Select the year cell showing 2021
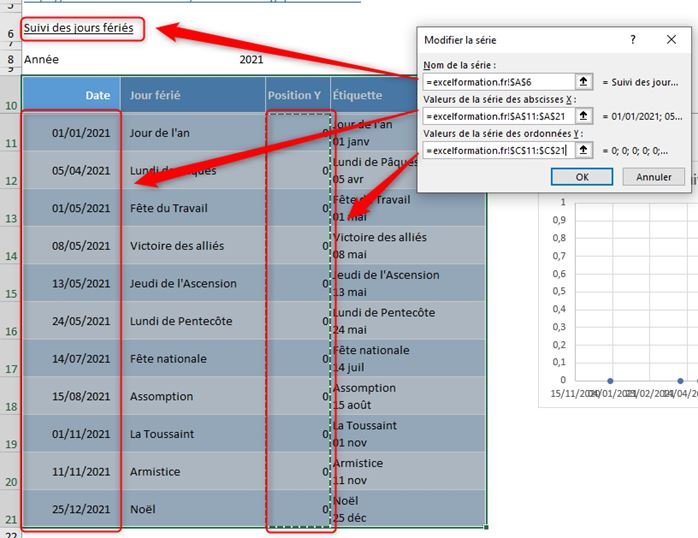698x538 pixels. [x=251, y=60]
